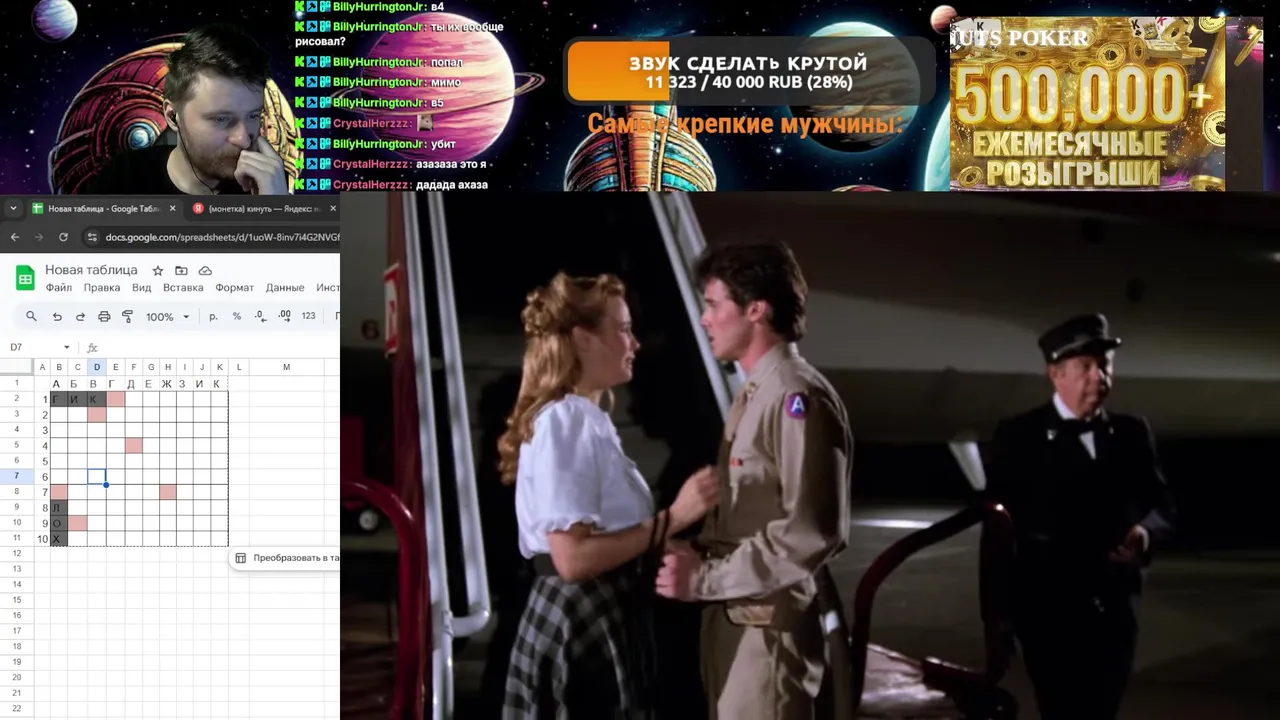1280x720 pixels.
Task: Click dark cell containing Х
Action: [58, 538]
